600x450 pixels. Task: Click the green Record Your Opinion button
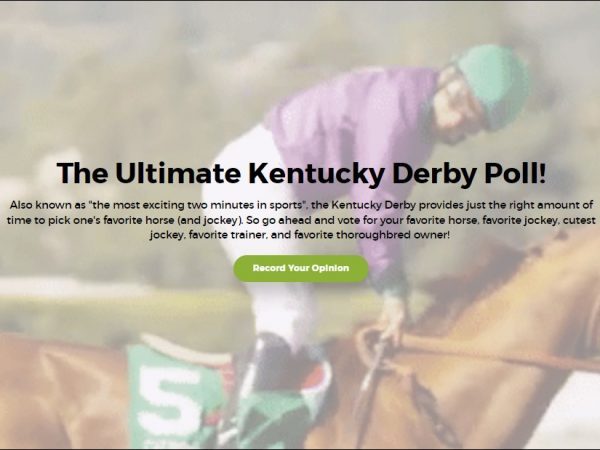coord(301,268)
